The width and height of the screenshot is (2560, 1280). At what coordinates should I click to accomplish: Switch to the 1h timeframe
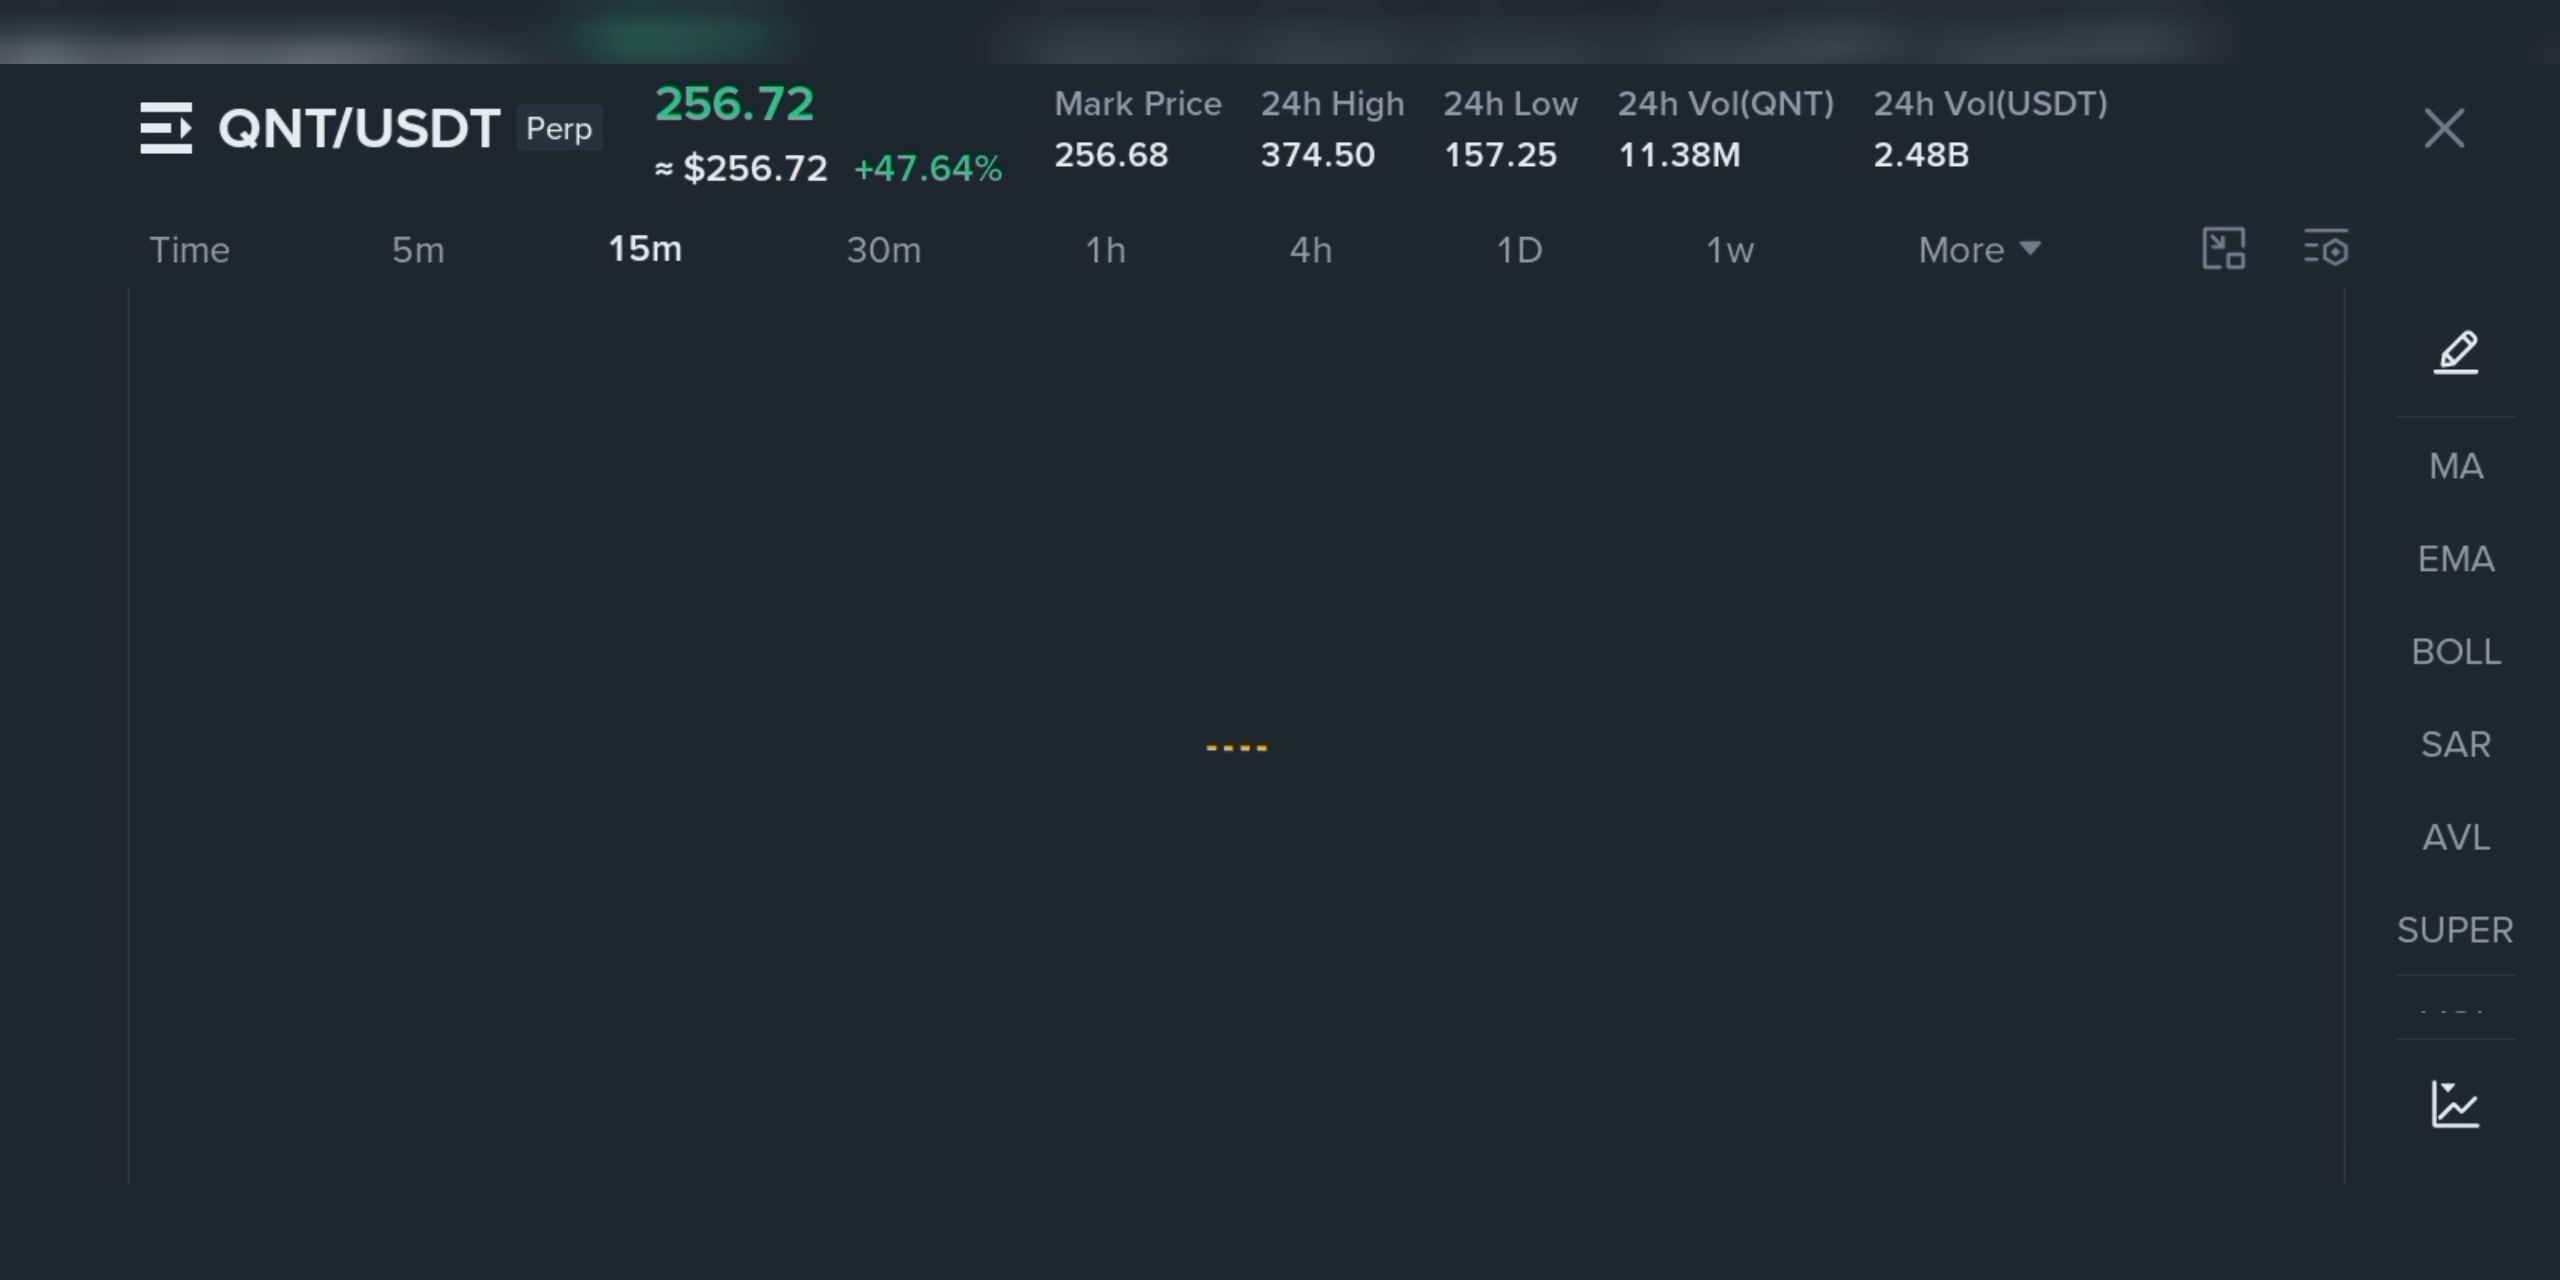1106,250
